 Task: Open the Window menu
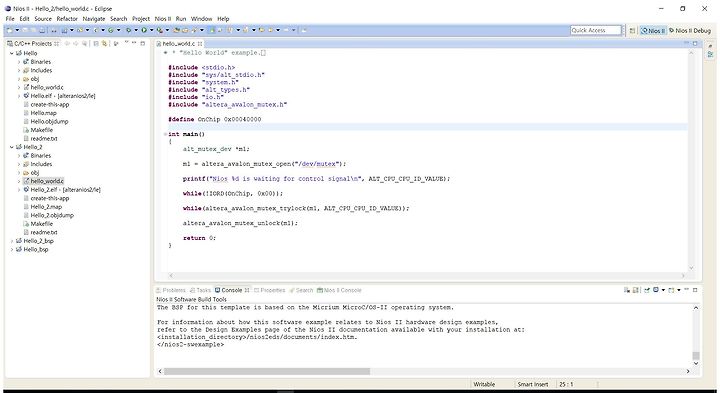click(x=201, y=19)
